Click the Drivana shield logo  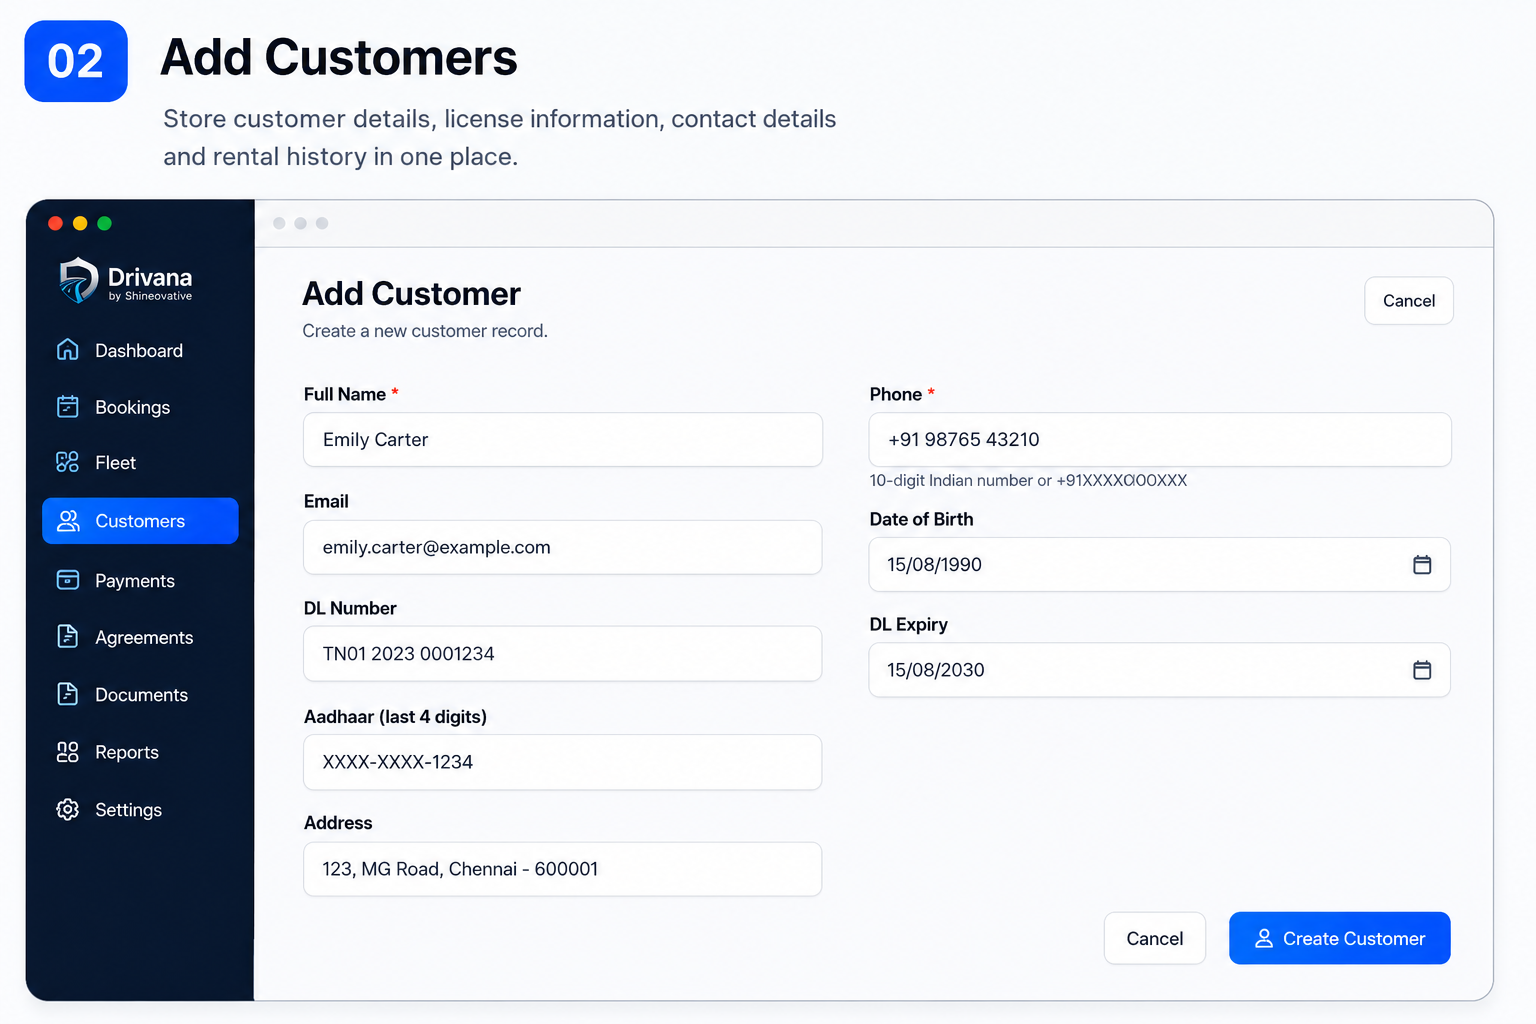tap(78, 280)
